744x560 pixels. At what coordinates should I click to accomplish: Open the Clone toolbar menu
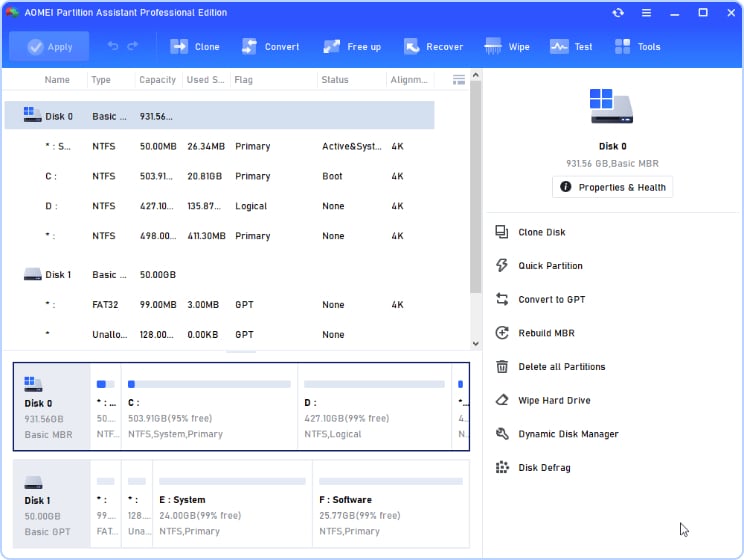point(195,47)
